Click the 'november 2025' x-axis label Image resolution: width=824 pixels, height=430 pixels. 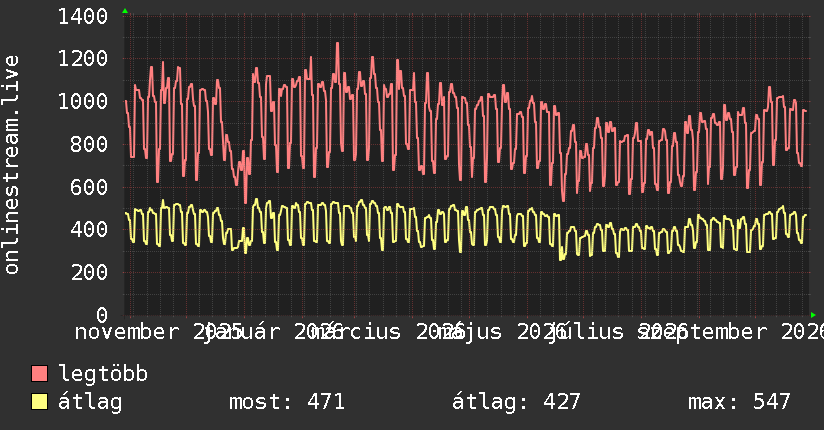pyautogui.click(x=159, y=332)
